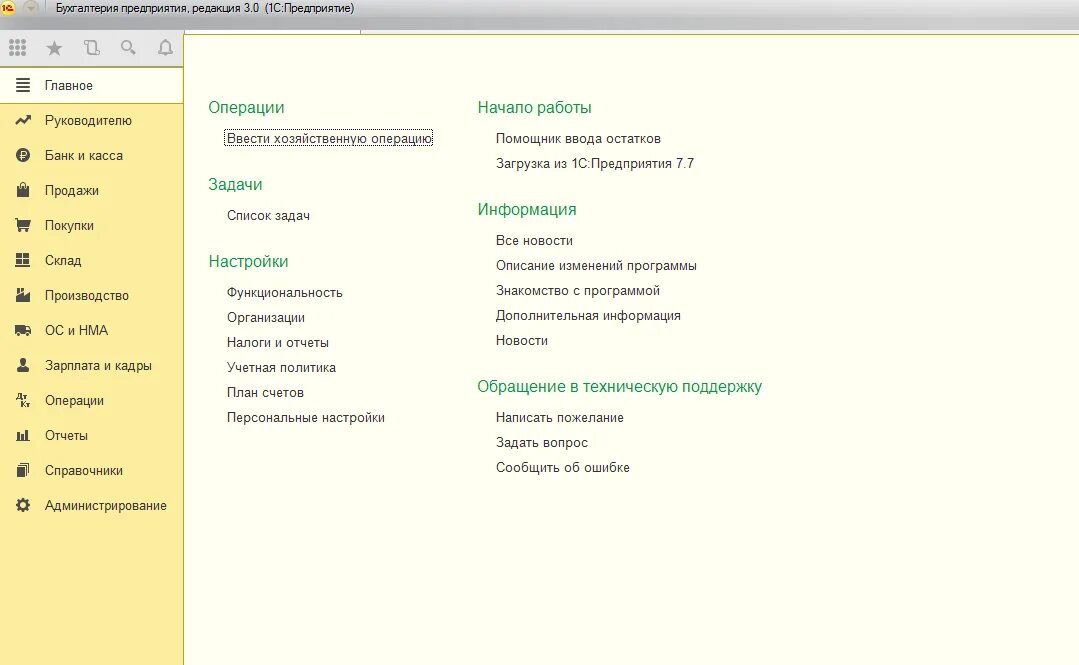Screen dimensions: 1079x665
Task: Click the search magnifier icon
Action: pos(128,48)
